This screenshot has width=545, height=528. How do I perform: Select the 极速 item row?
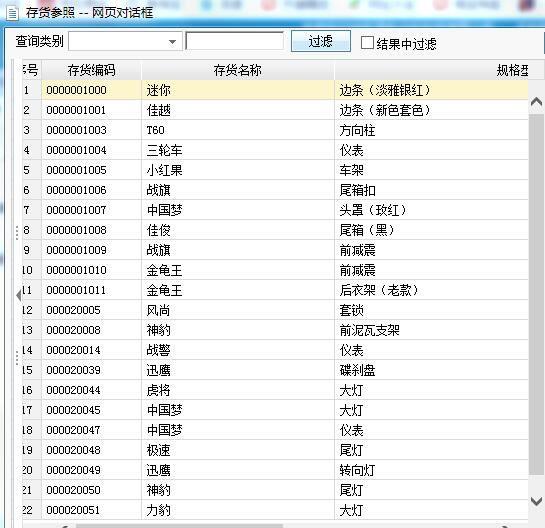click(275, 450)
